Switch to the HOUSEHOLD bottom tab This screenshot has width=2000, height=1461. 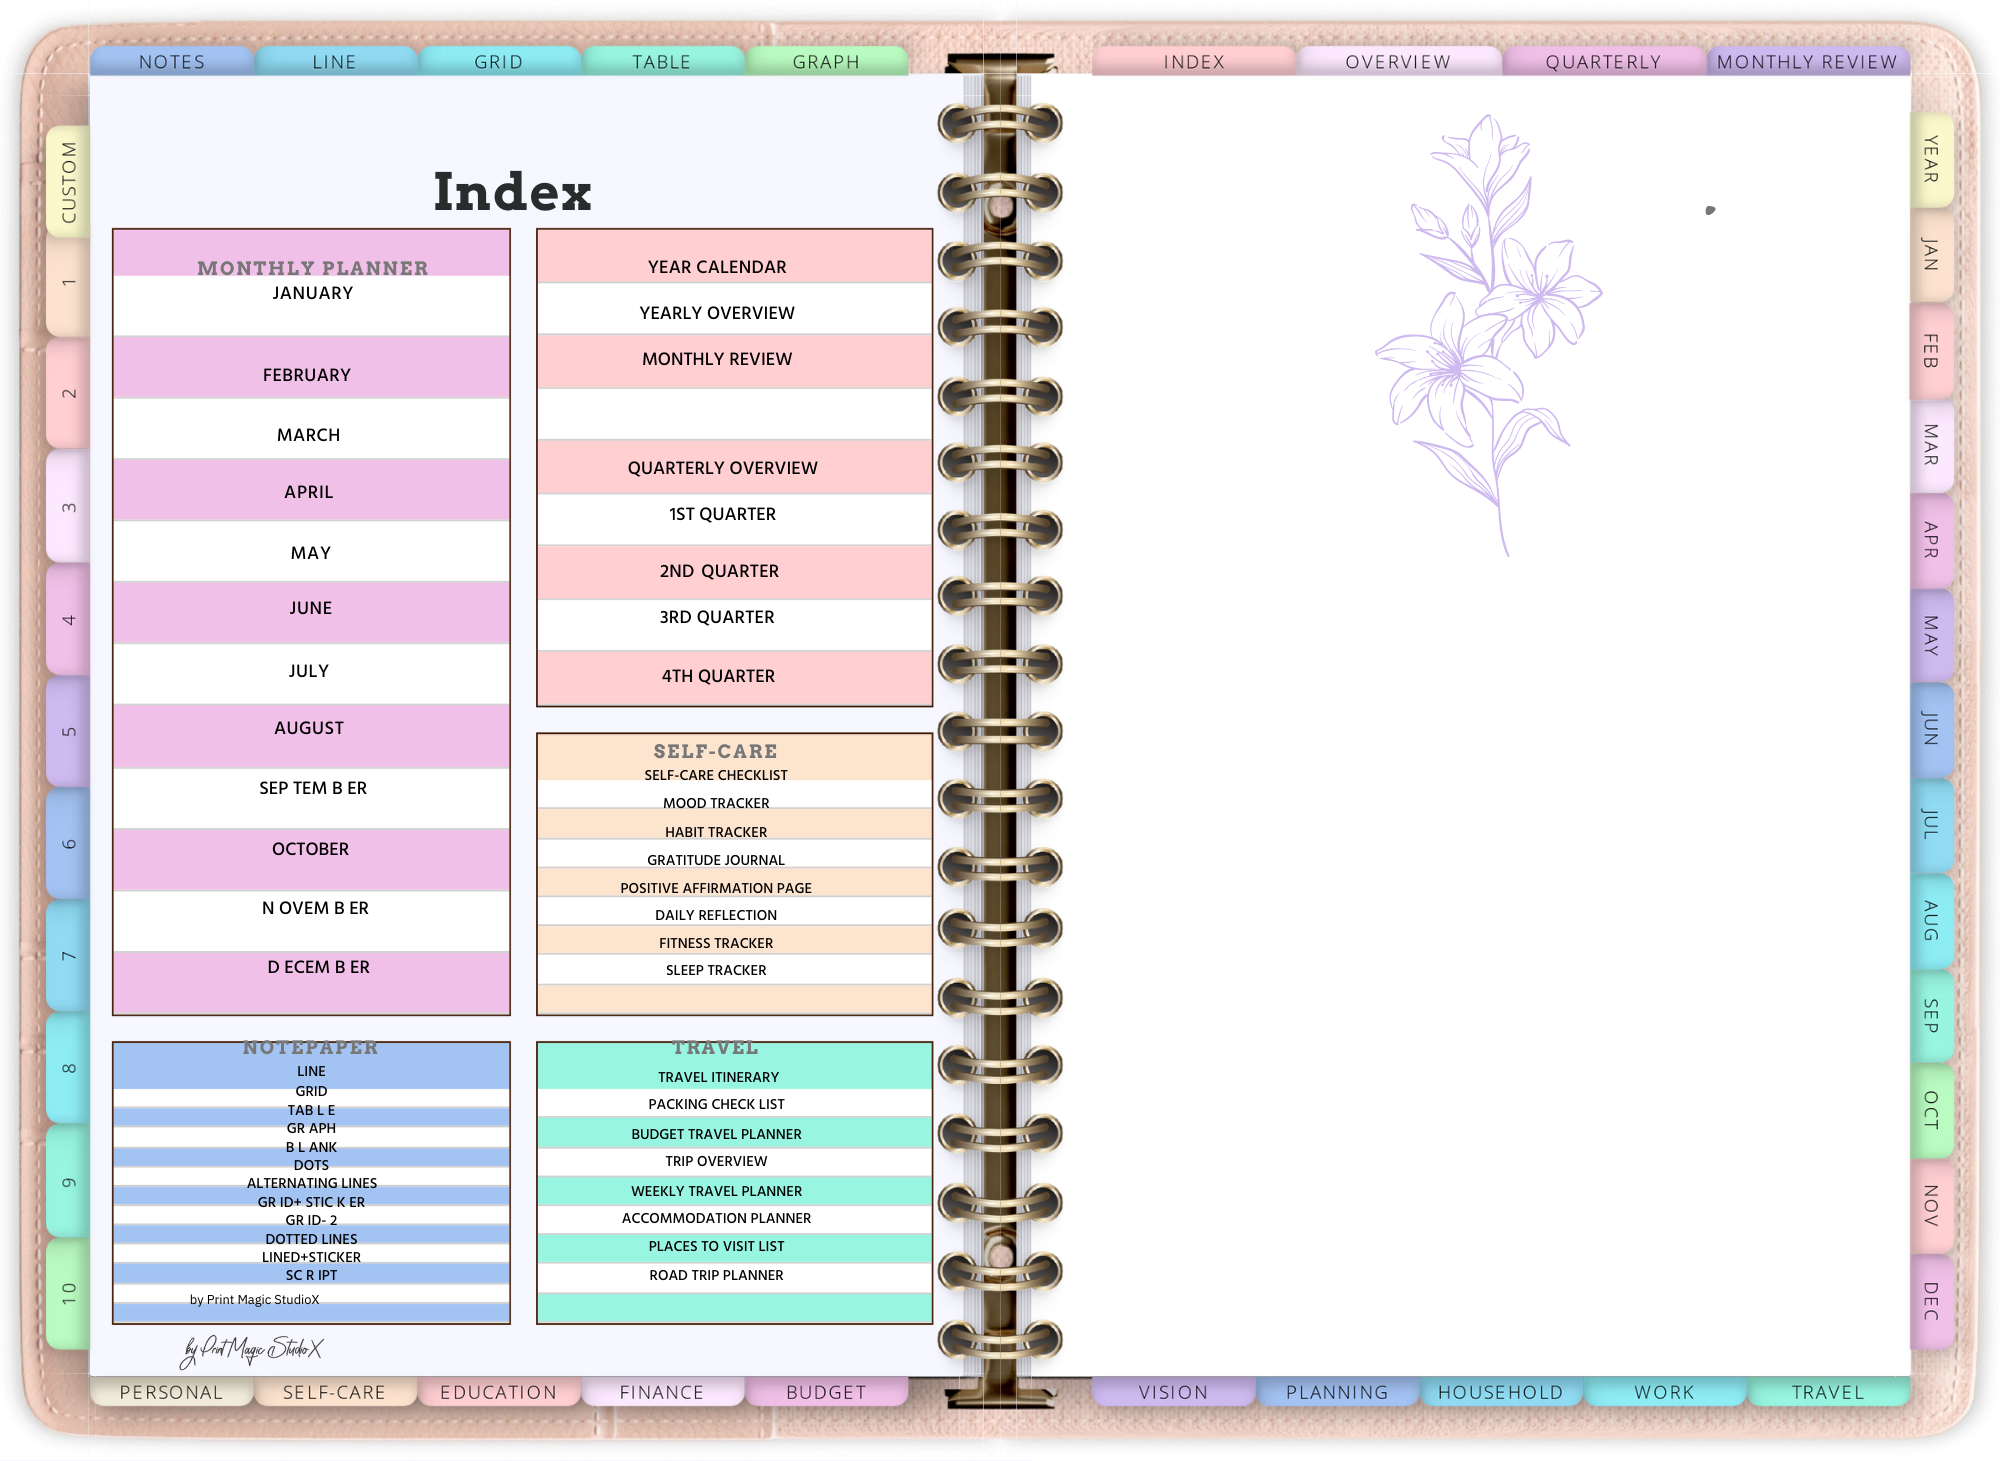click(x=1500, y=1392)
